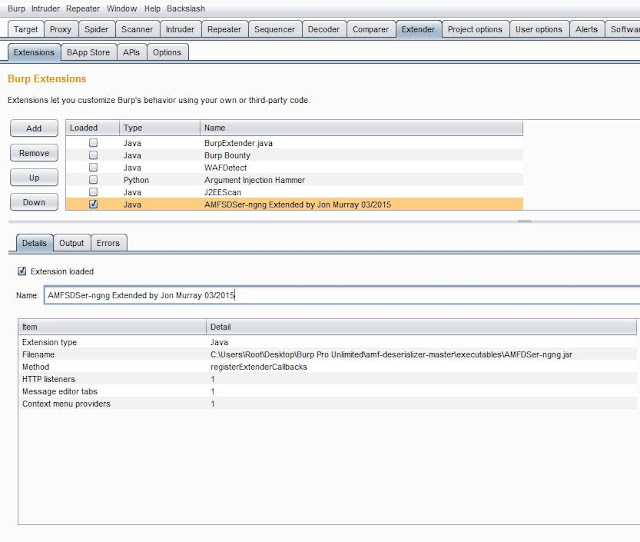The height and width of the screenshot is (542, 640).
Task: Select the WAFDetect extension row
Action: 294,167
